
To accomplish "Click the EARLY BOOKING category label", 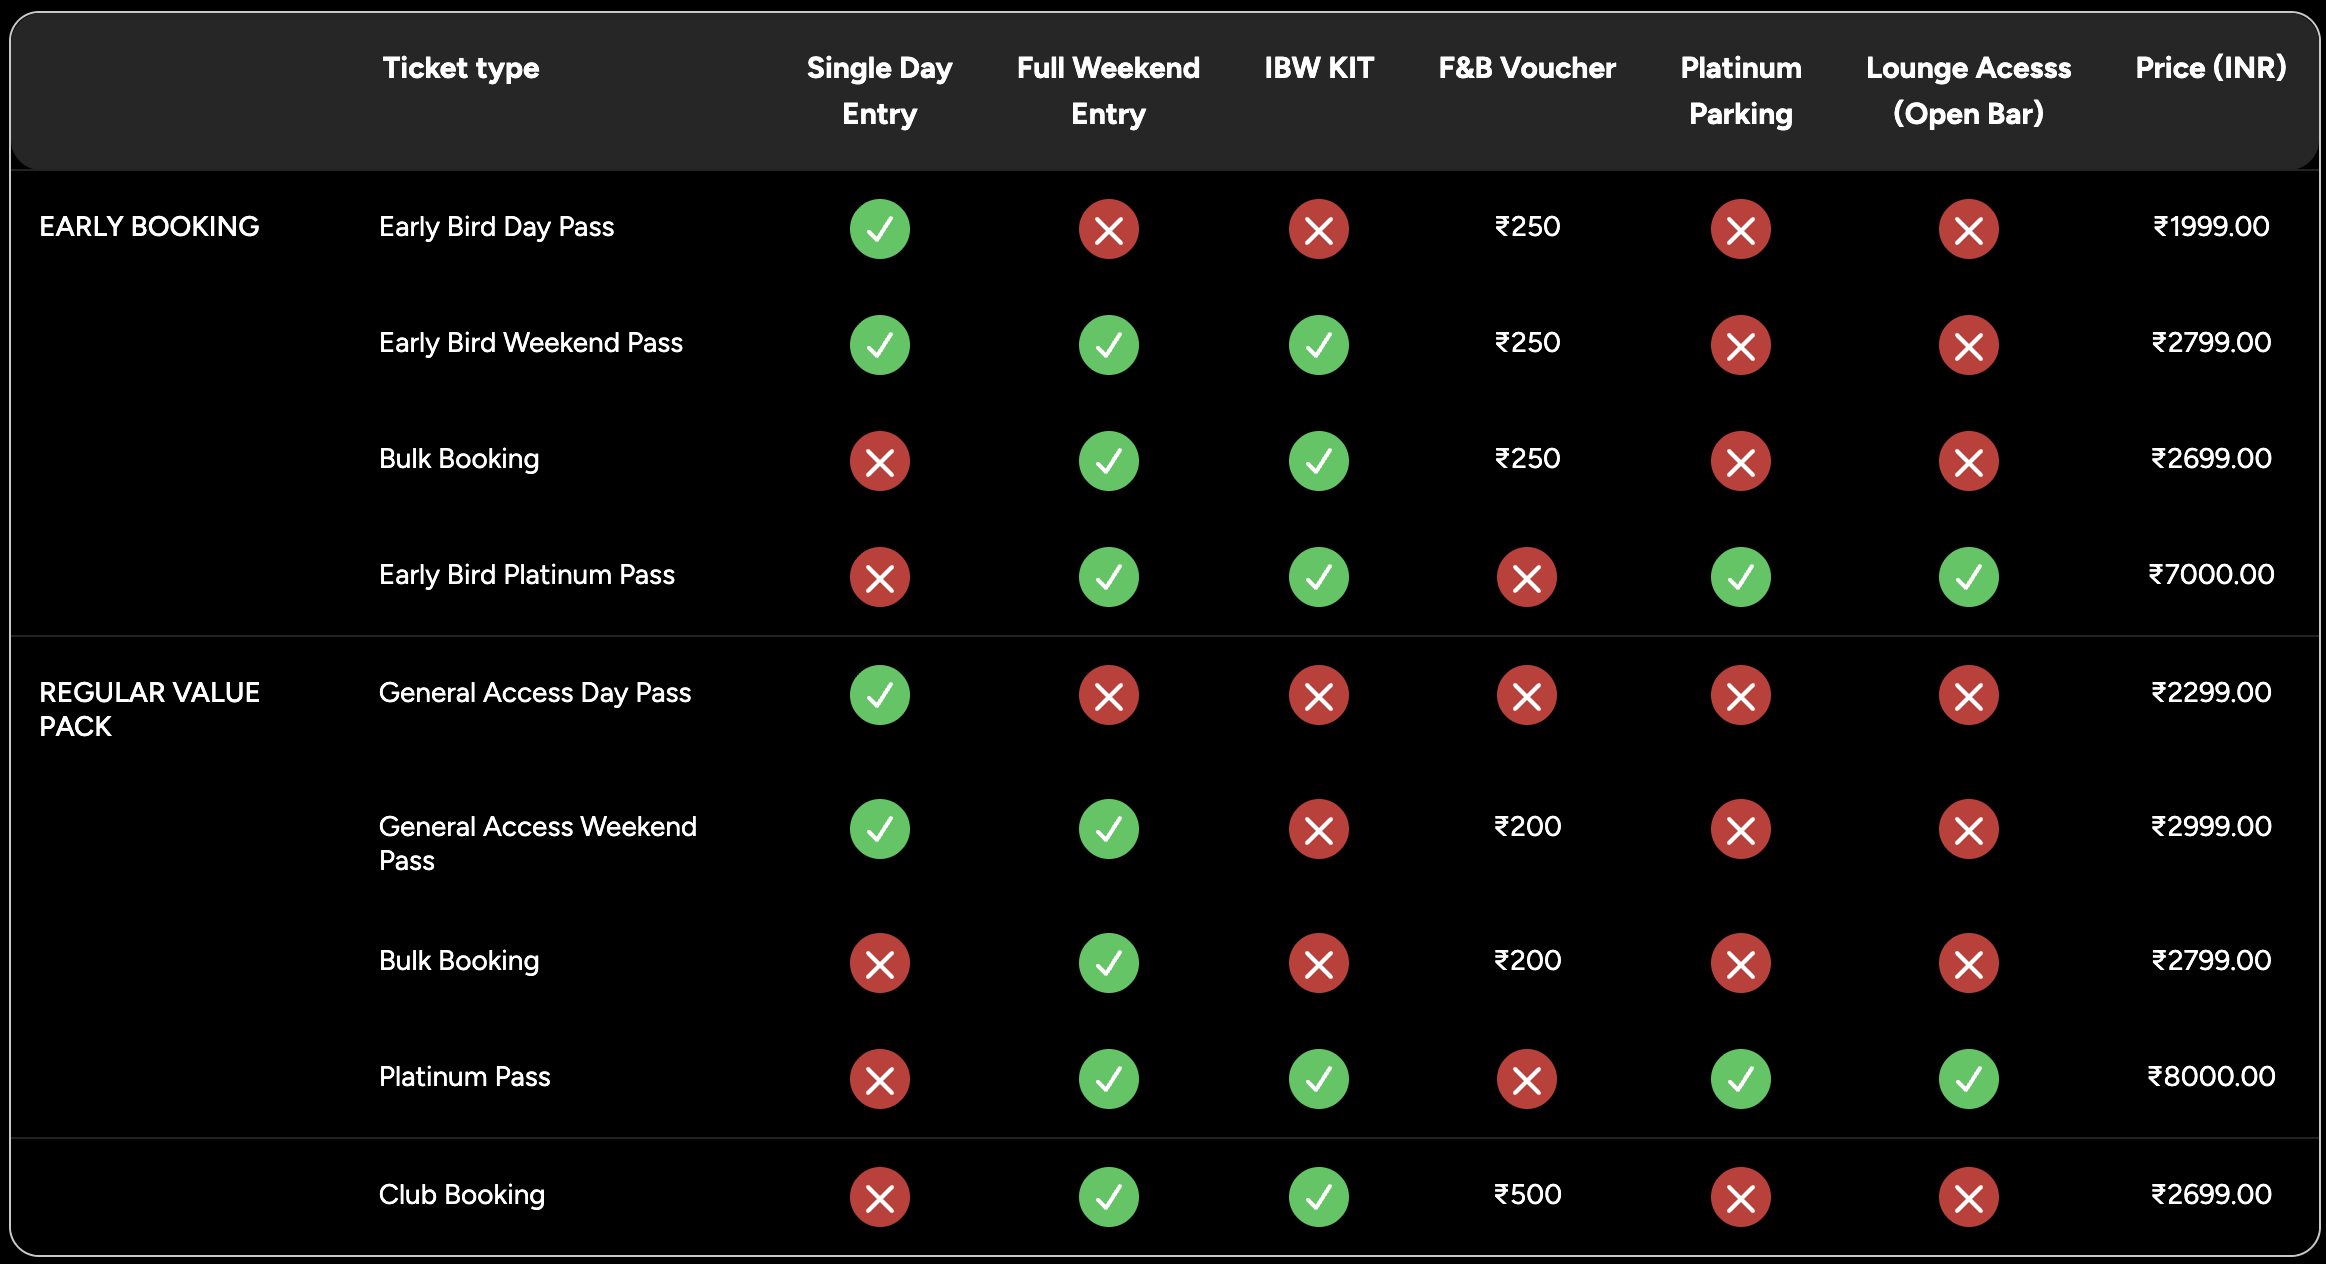I will pos(149,227).
